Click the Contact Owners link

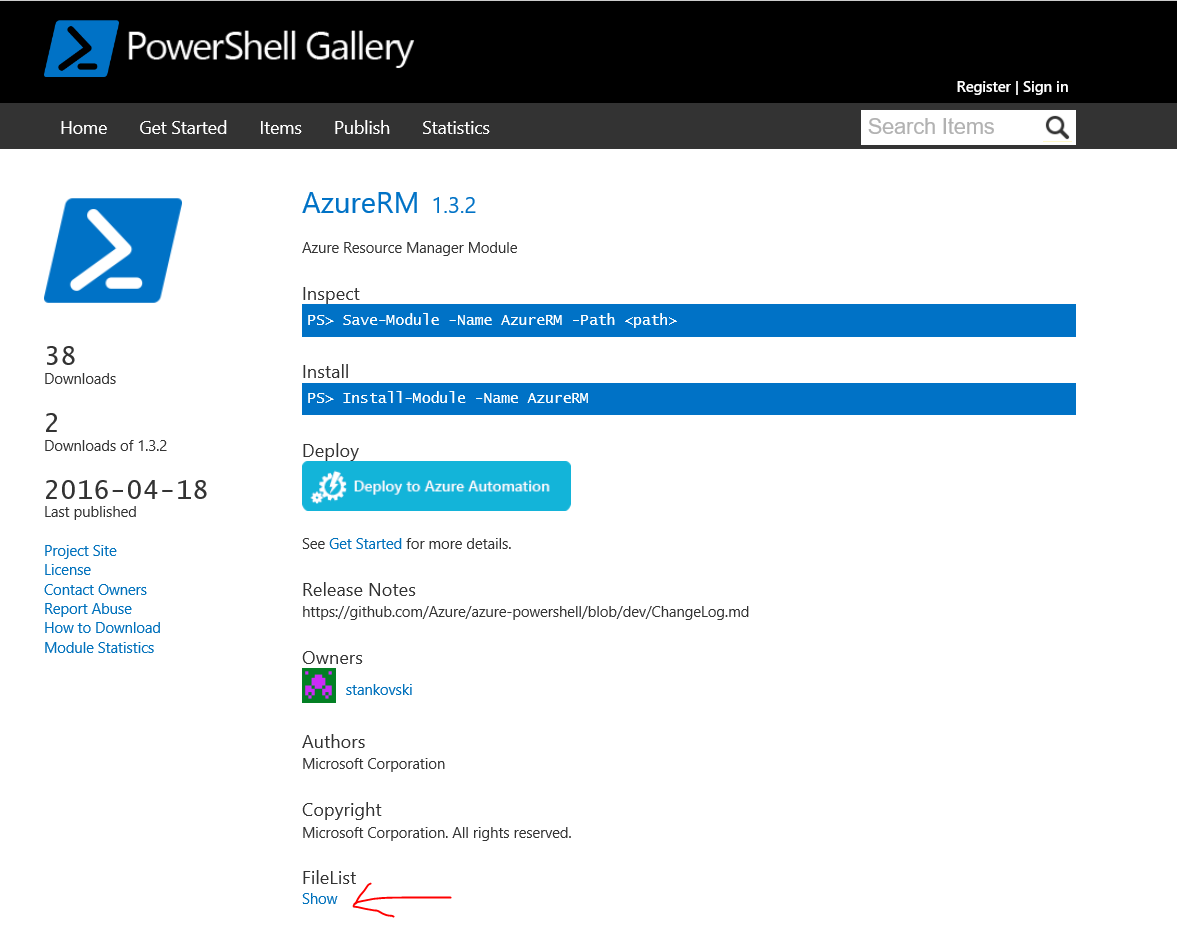coord(95,589)
